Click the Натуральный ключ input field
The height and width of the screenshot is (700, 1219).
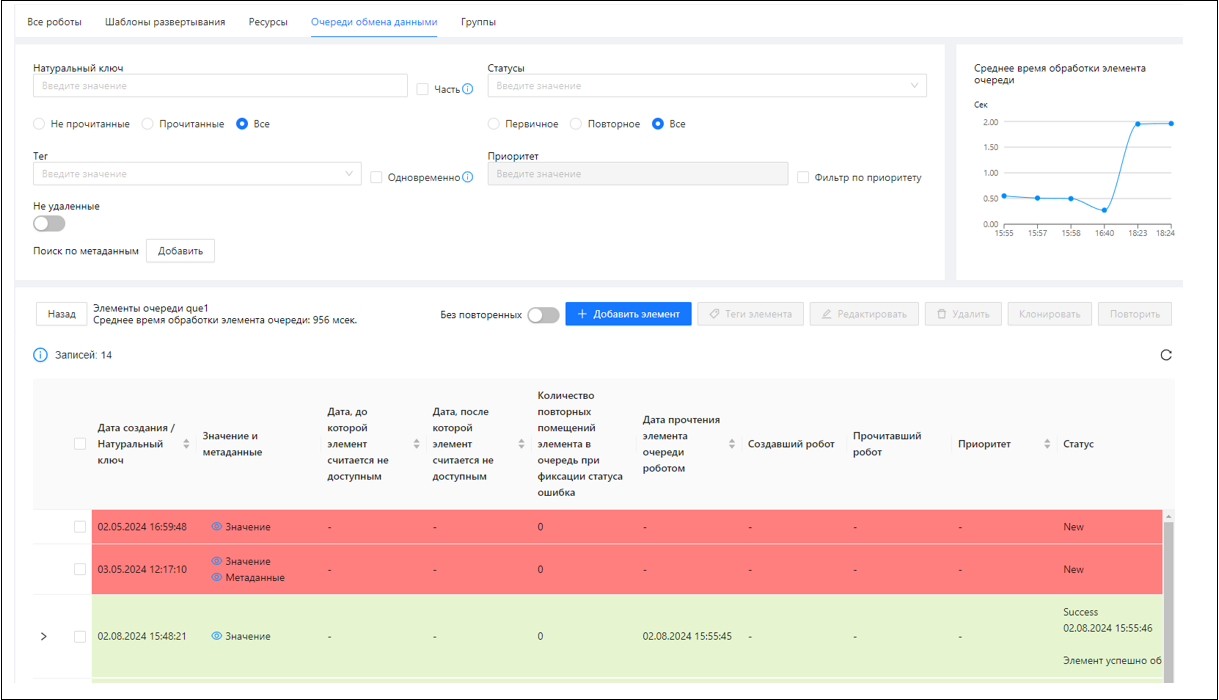click(220, 86)
